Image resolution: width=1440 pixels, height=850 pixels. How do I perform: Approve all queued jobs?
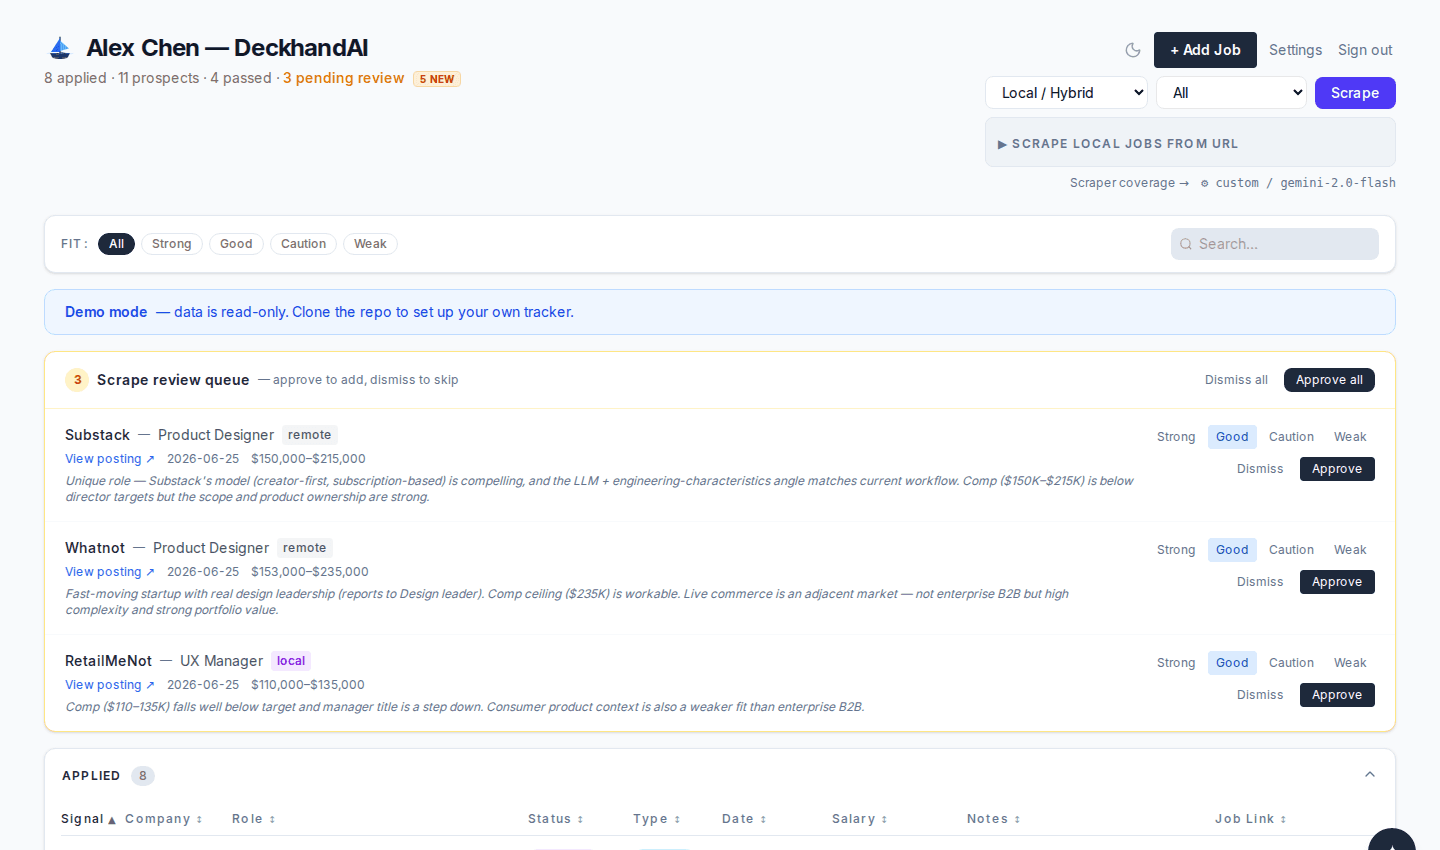coord(1329,380)
